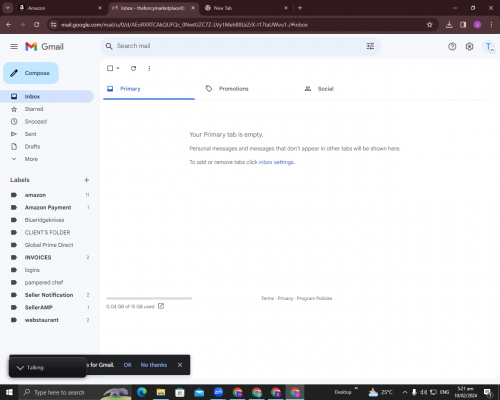Create a new label with plus icon

(x=87, y=180)
